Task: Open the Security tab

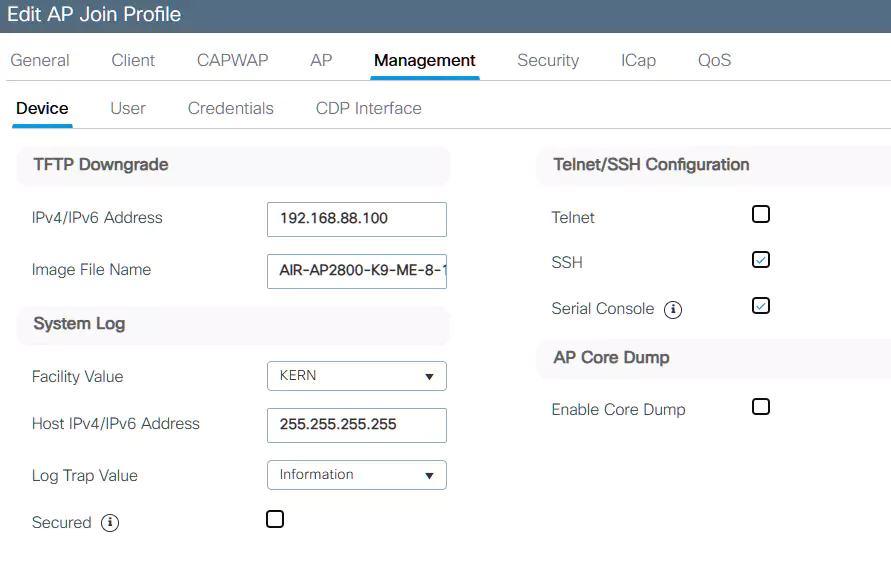Action: point(548,60)
